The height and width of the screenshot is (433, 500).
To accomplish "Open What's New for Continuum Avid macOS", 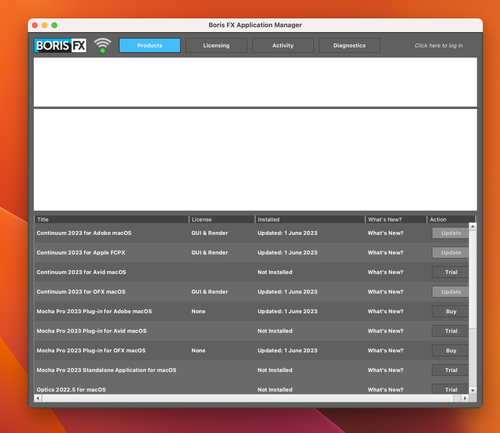I will (385, 272).
